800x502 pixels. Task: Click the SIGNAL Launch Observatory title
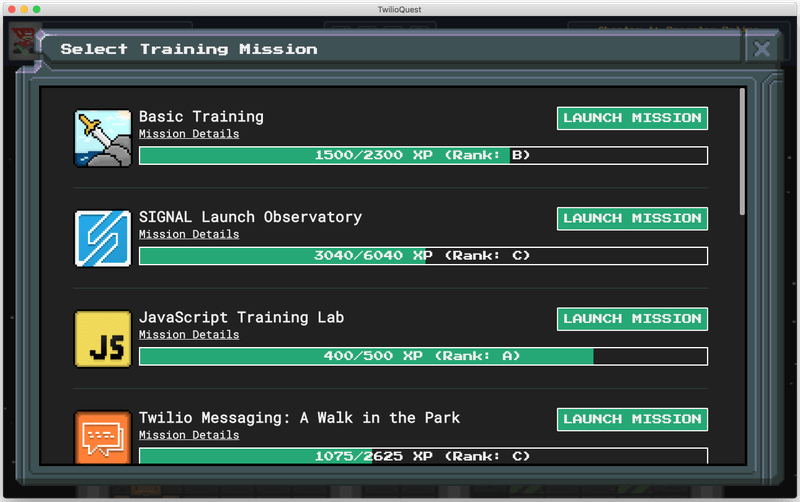tap(251, 217)
